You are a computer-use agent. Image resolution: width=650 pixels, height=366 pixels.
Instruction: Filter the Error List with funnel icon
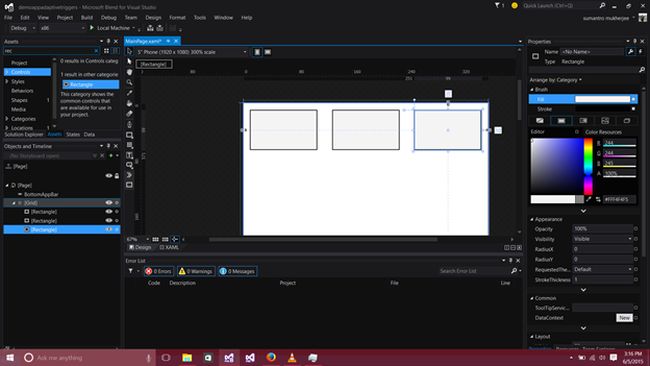pos(131,271)
